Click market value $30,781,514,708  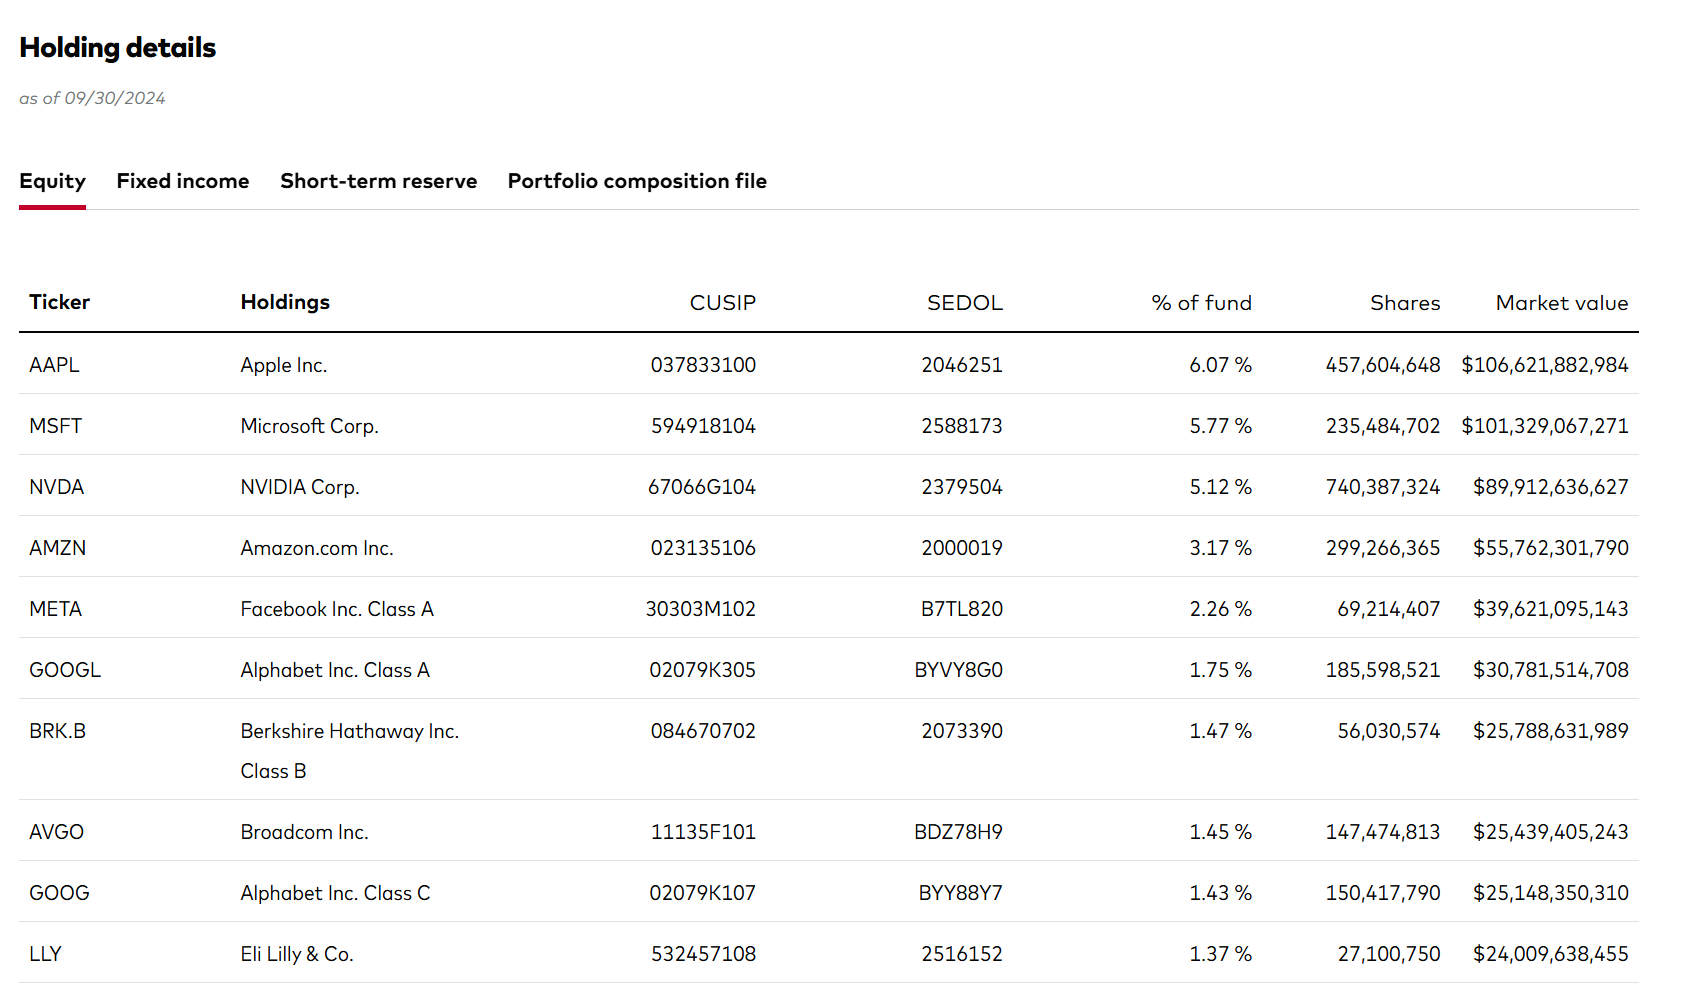(1551, 670)
